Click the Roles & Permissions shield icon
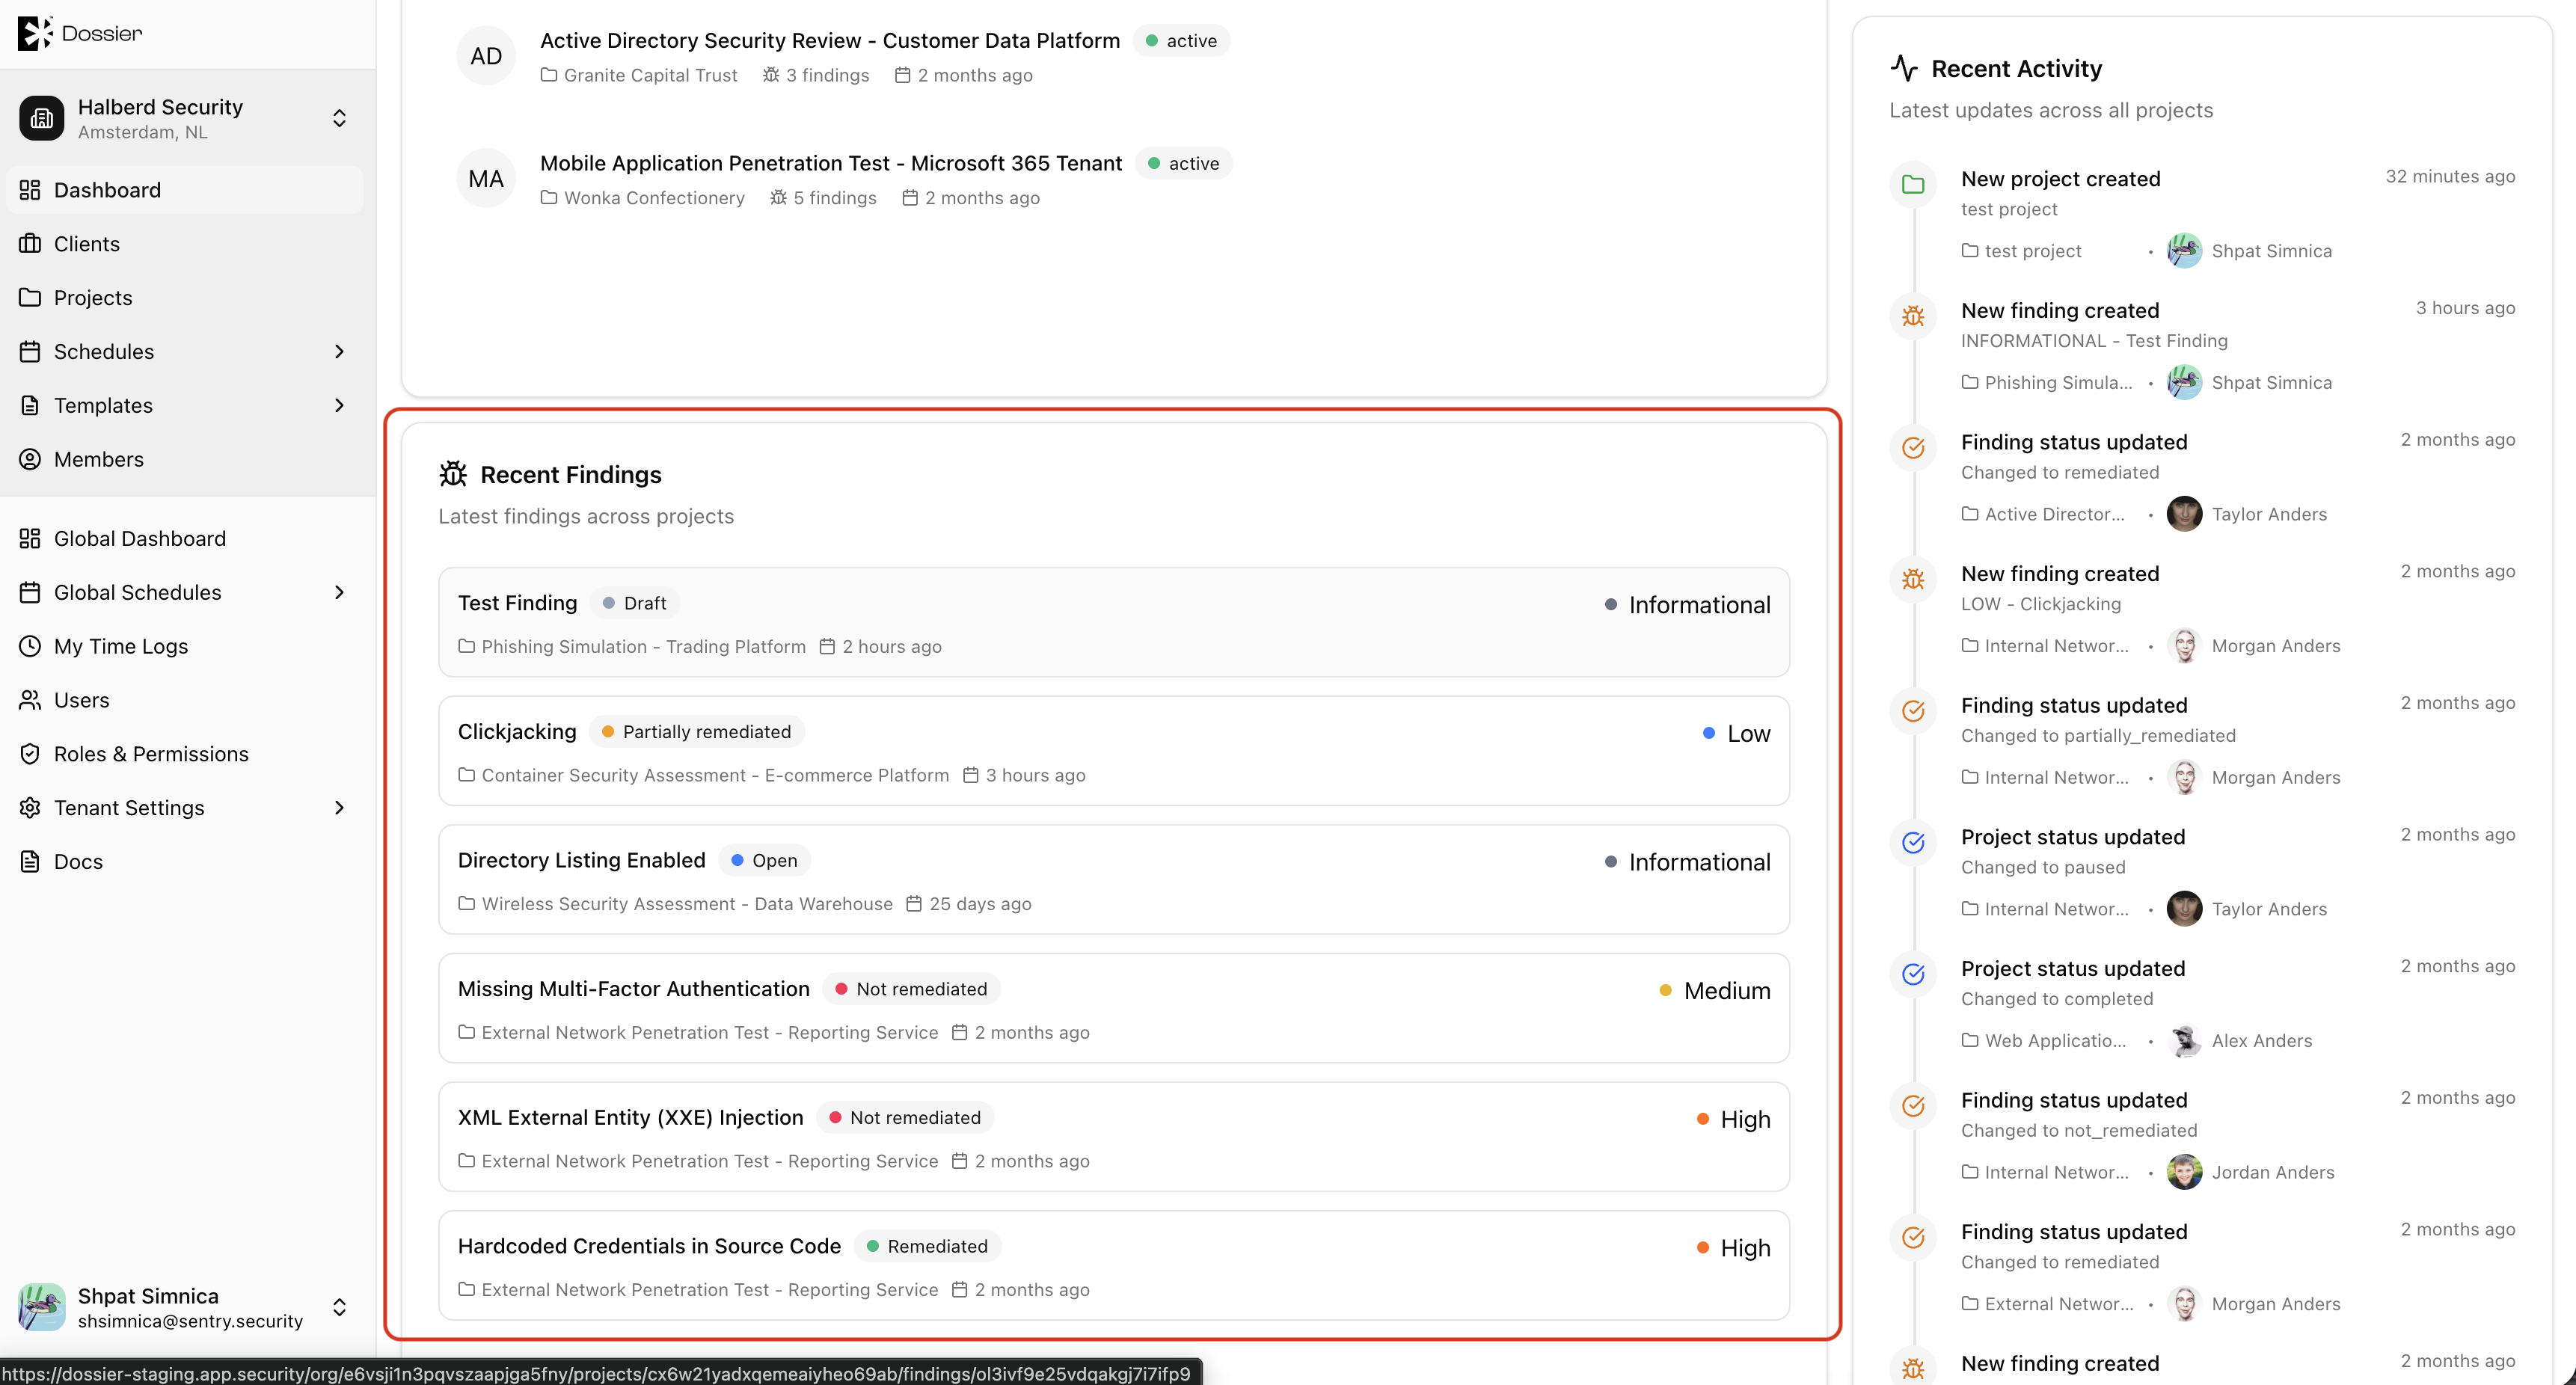Screen dimensions: 2576x1385 pyautogui.click(x=30, y=754)
